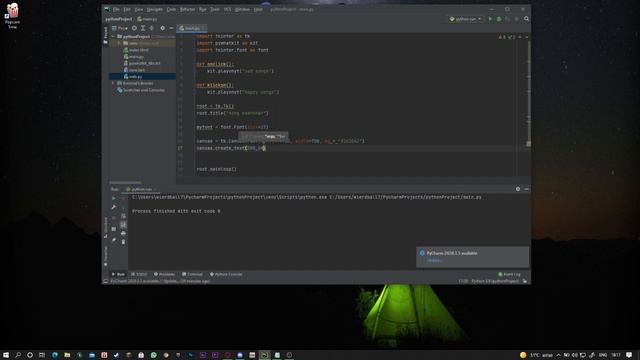Hide the Run panel with minus icon
640x360 pixels.
pos(526,189)
